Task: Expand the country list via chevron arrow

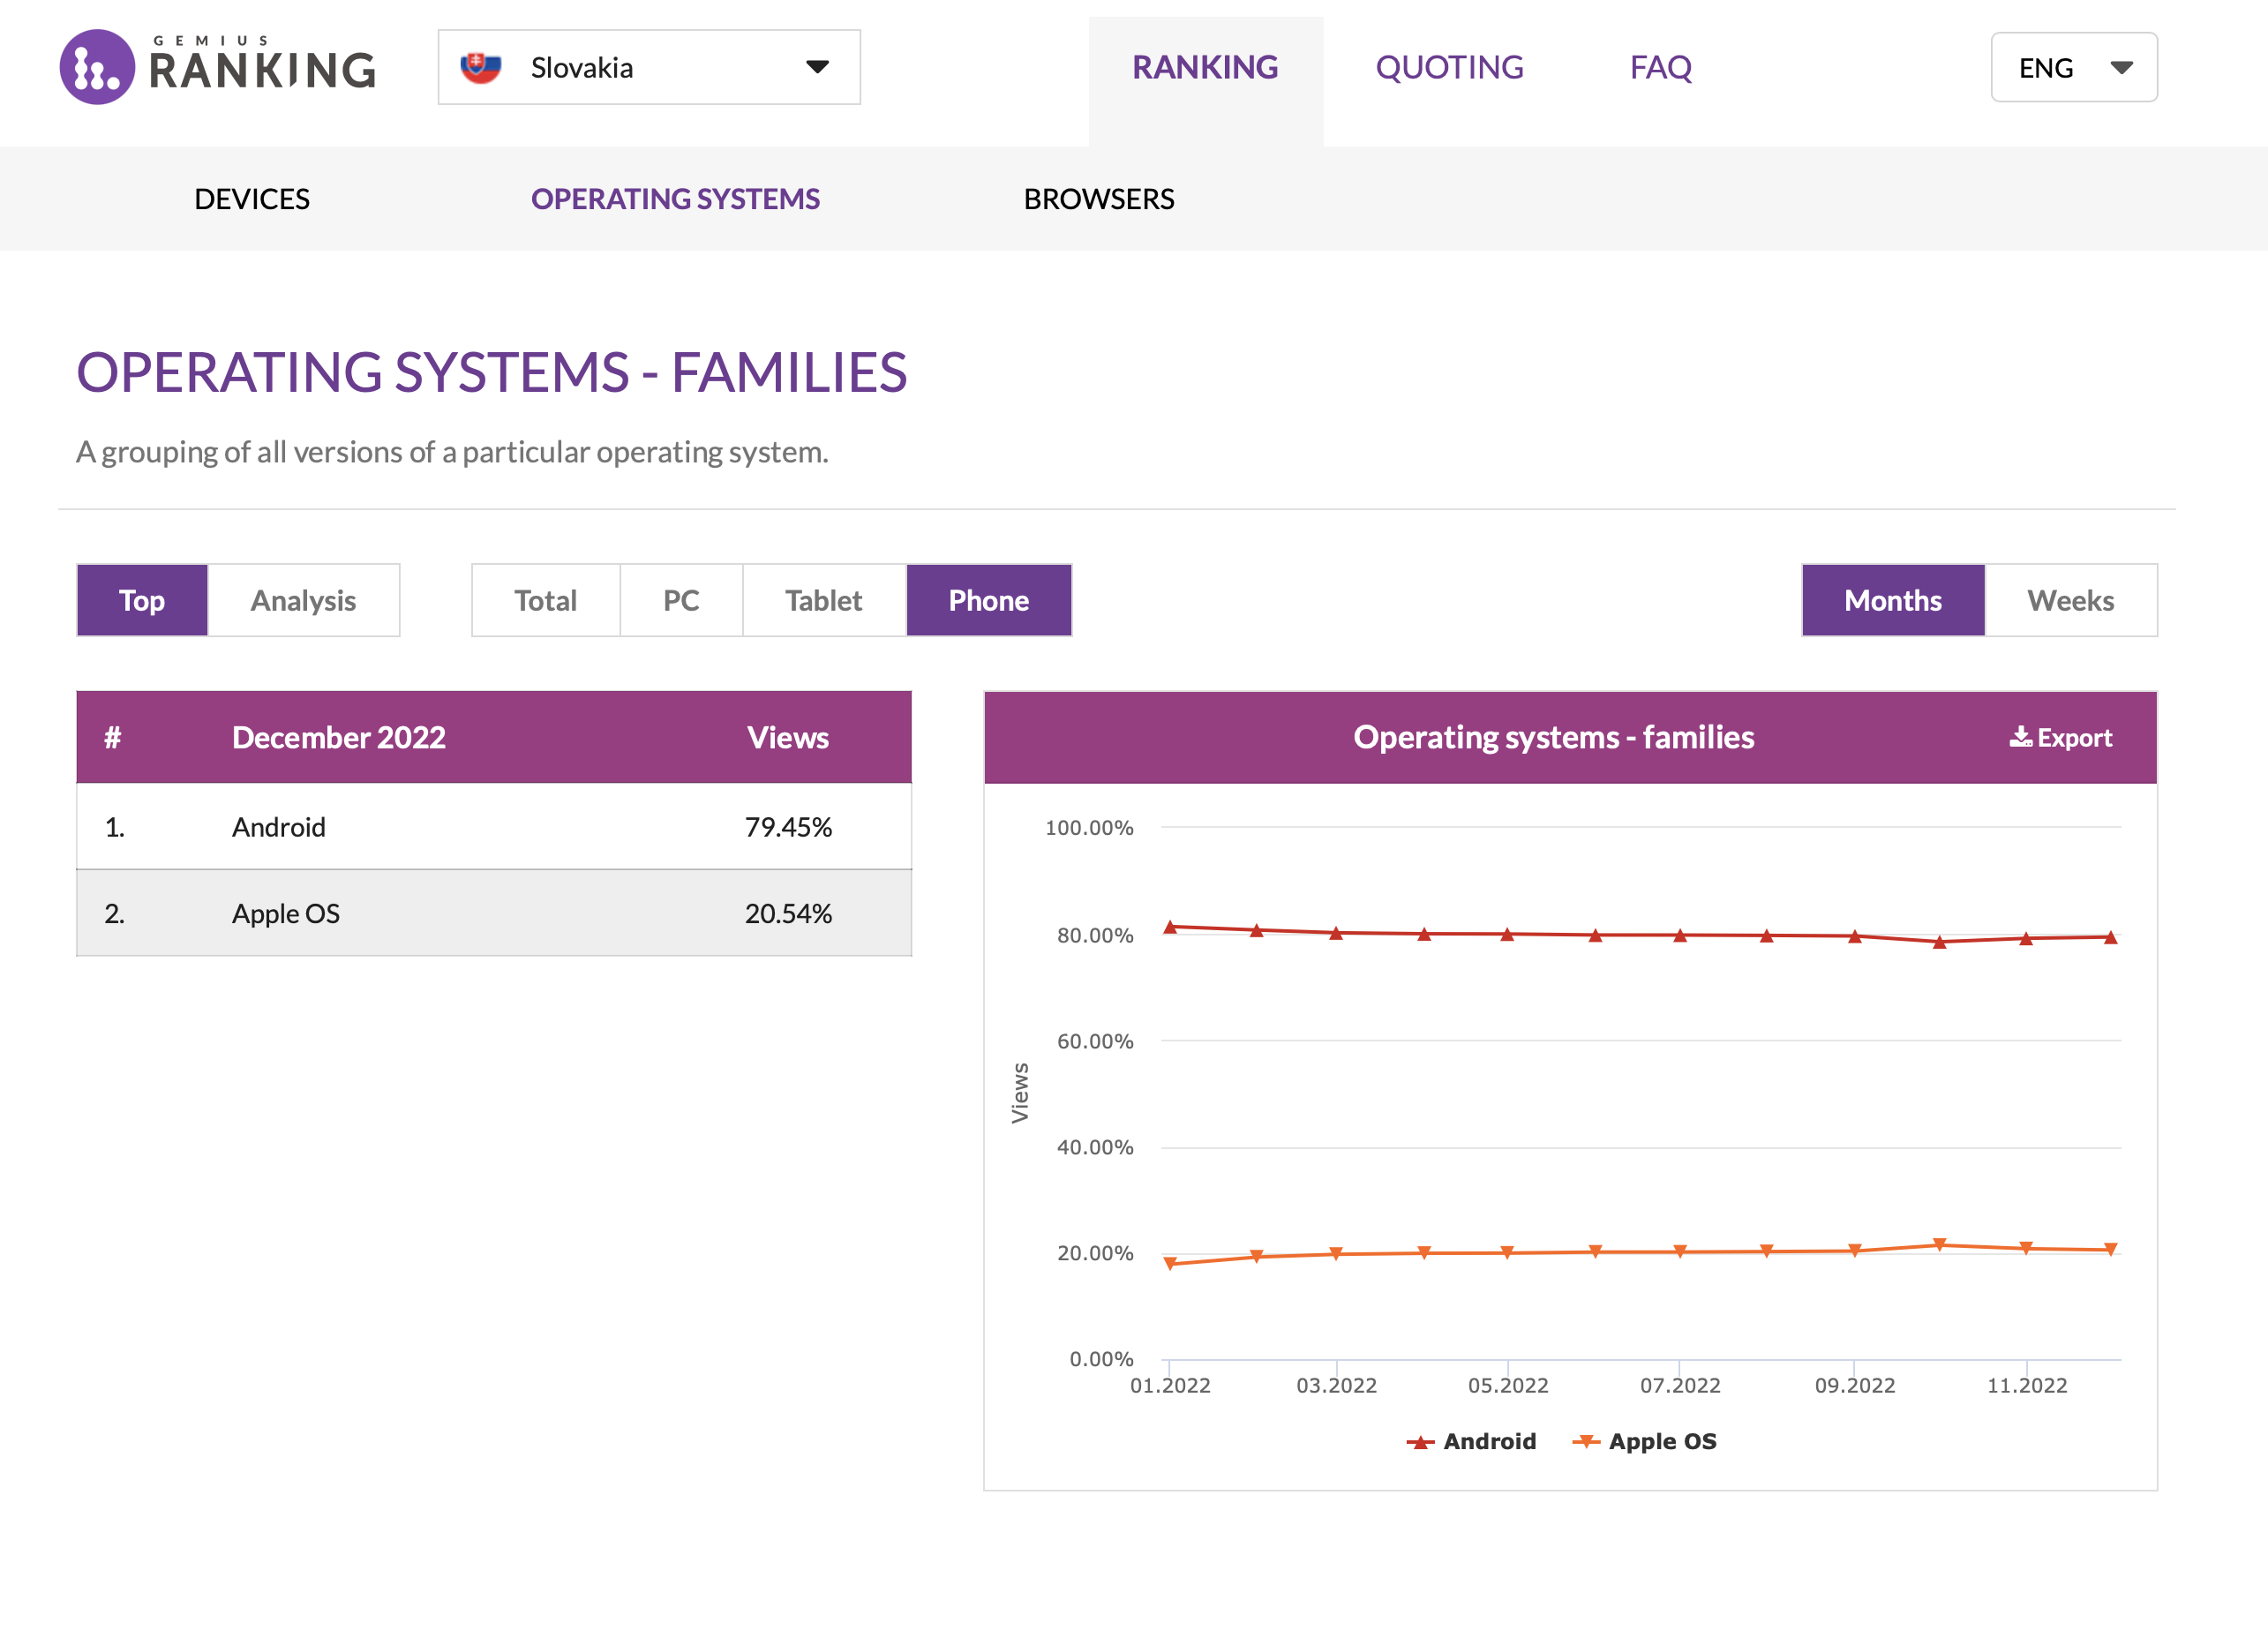Action: [817, 67]
